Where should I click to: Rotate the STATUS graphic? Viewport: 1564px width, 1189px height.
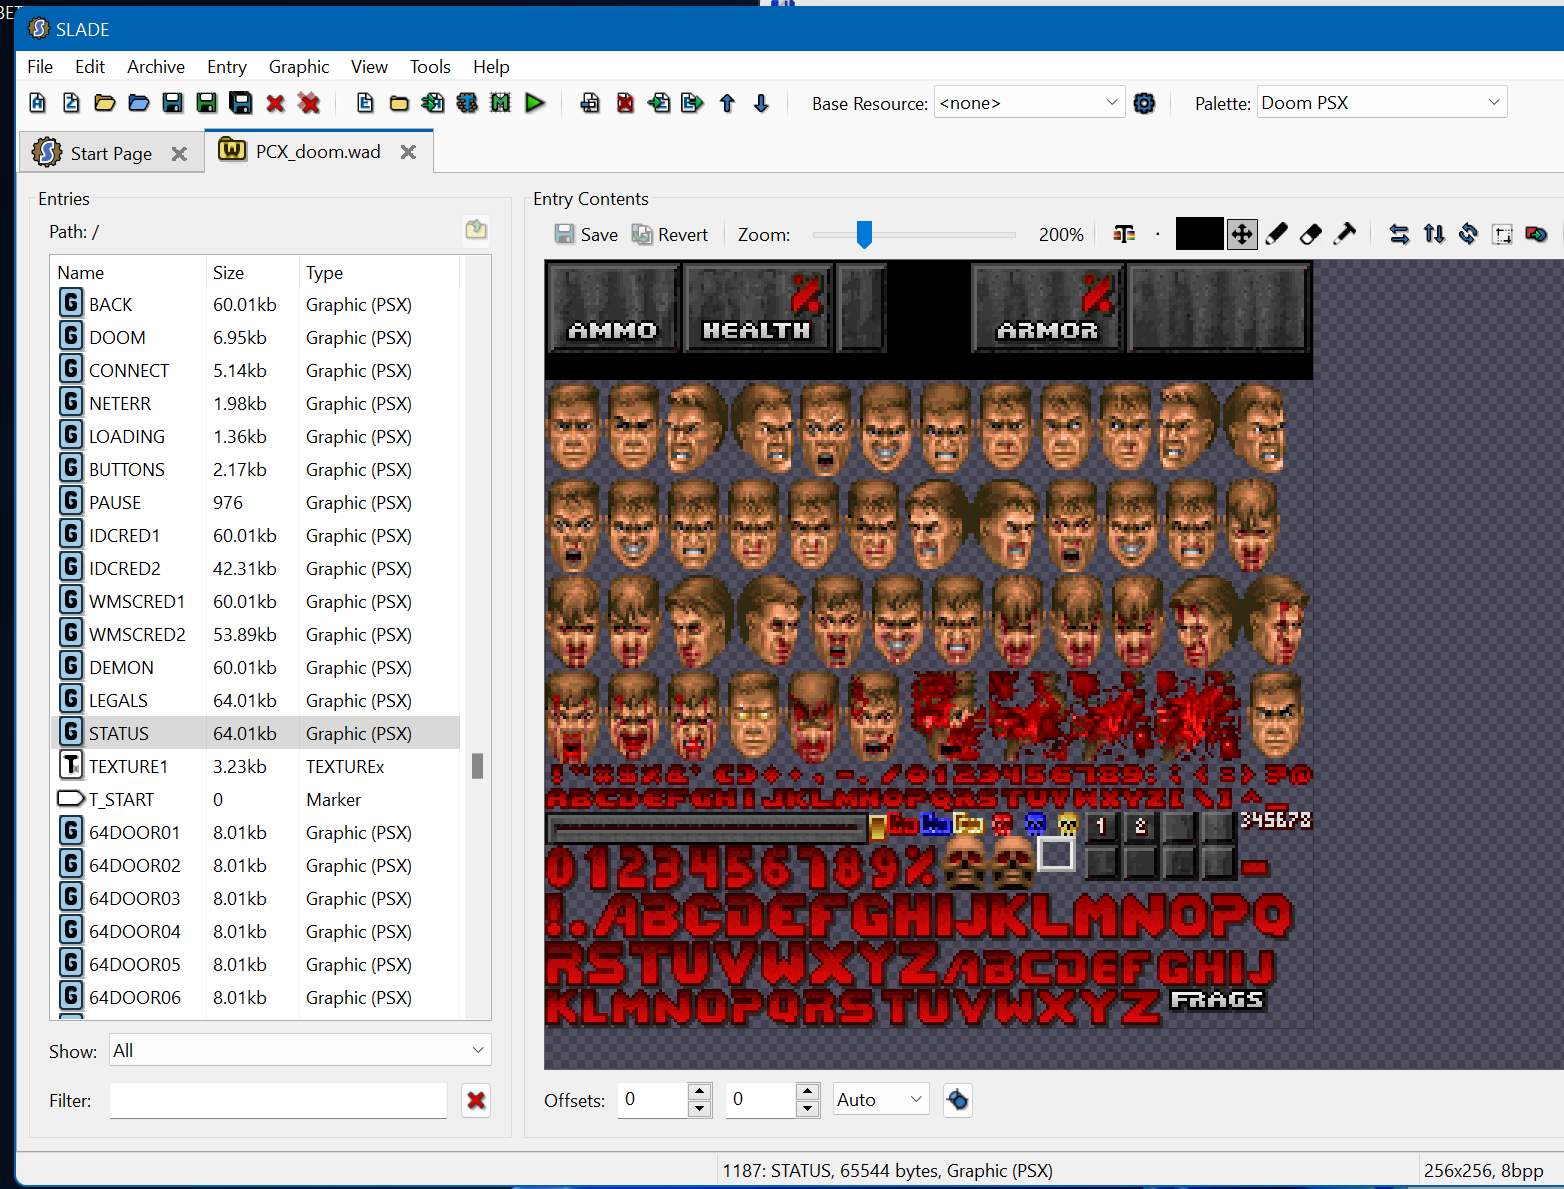point(1468,234)
